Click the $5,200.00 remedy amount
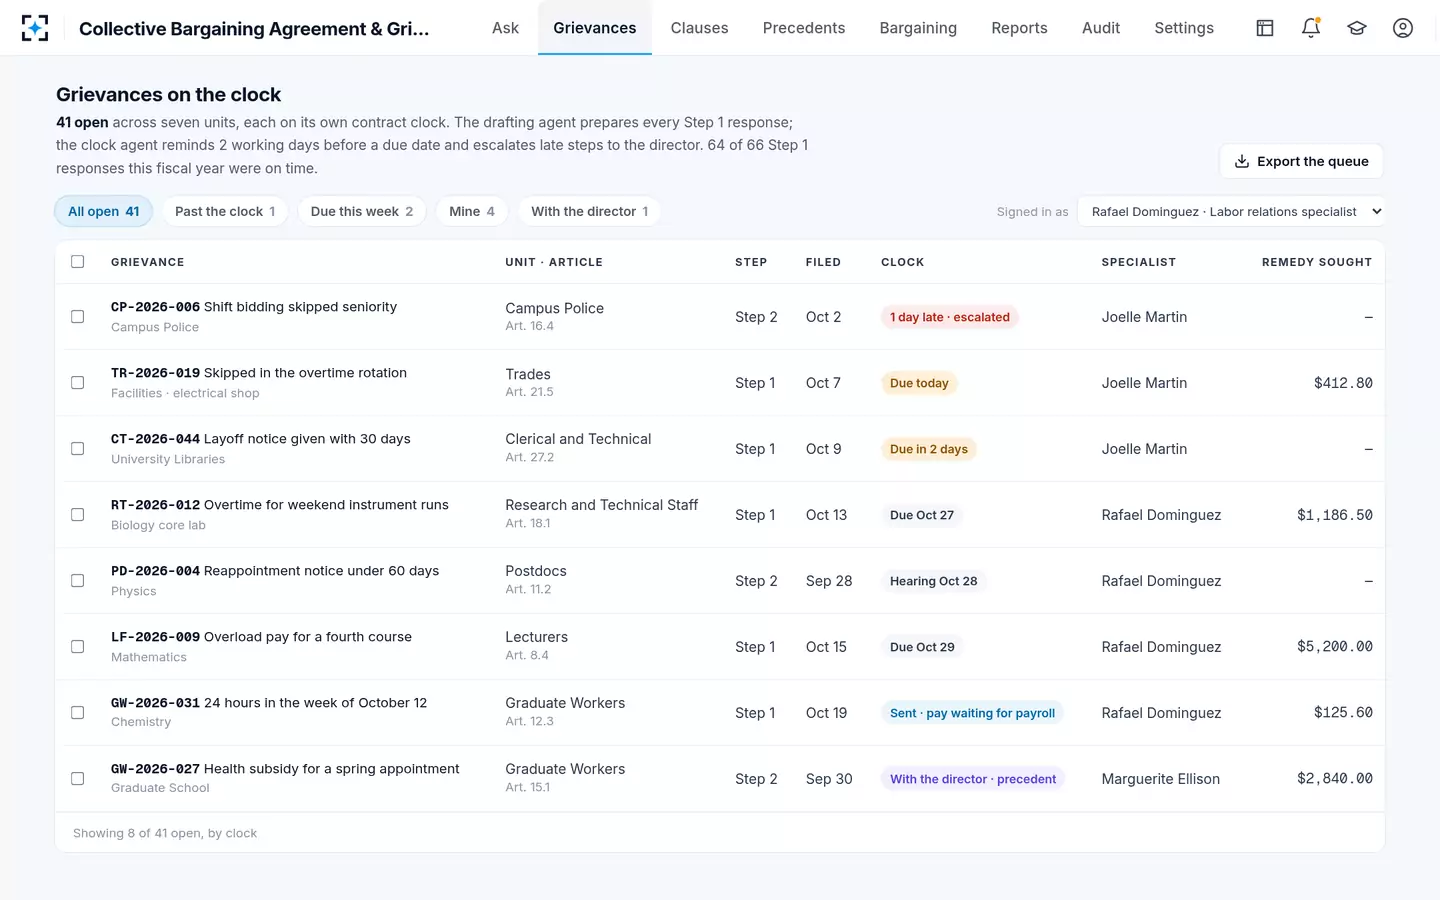This screenshot has width=1440, height=900. [x=1335, y=647]
